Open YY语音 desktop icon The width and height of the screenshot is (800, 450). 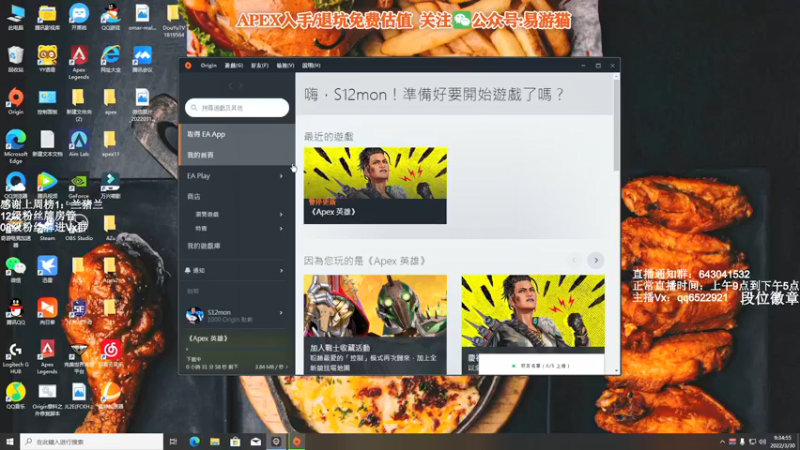47,59
